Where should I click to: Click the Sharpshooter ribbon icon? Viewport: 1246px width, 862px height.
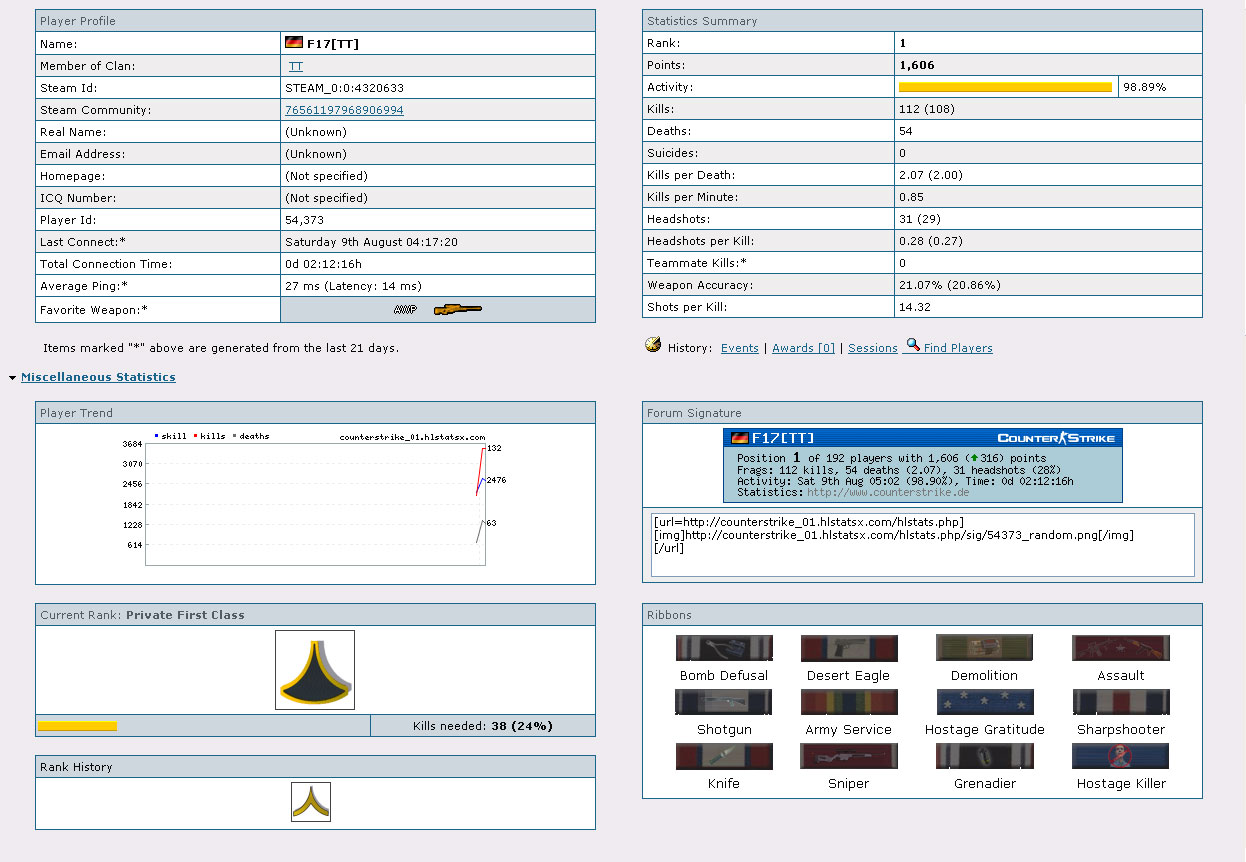[x=1120, y=702]
